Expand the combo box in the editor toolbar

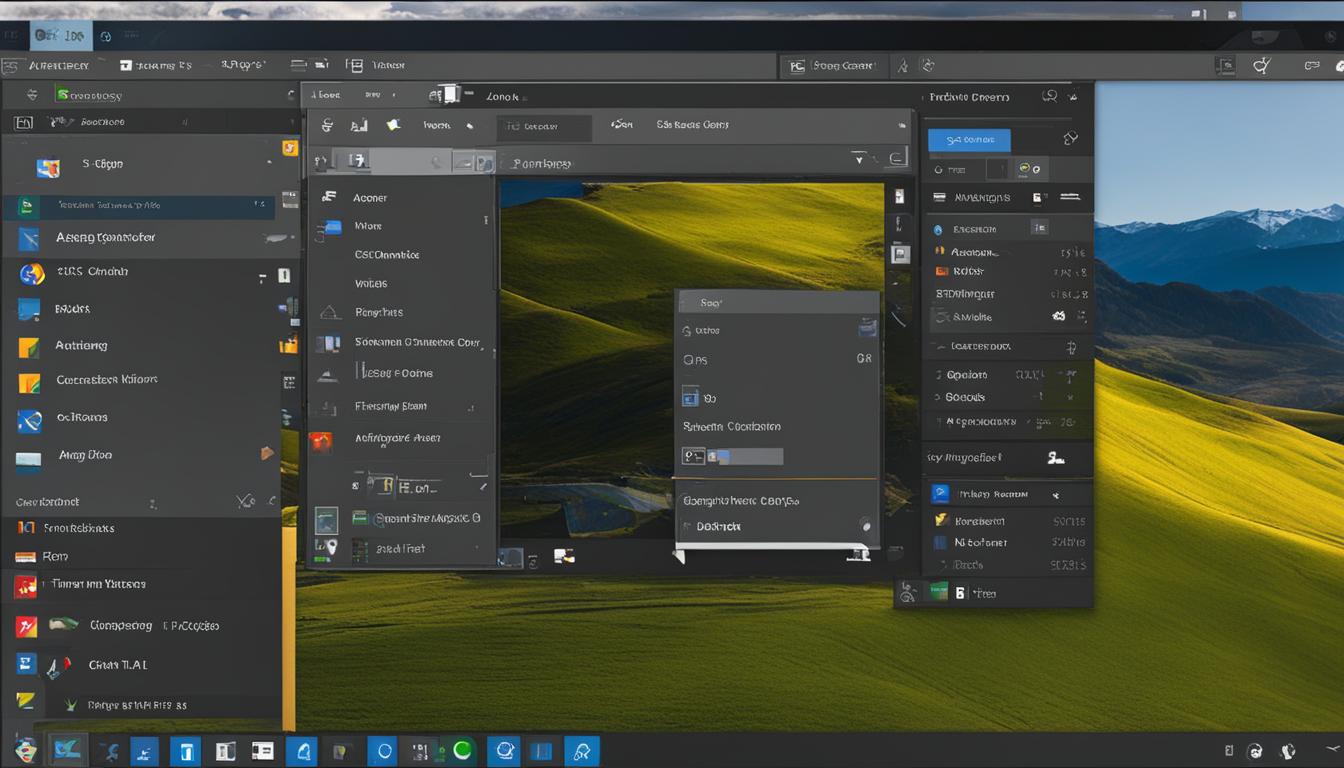point(543,127)
